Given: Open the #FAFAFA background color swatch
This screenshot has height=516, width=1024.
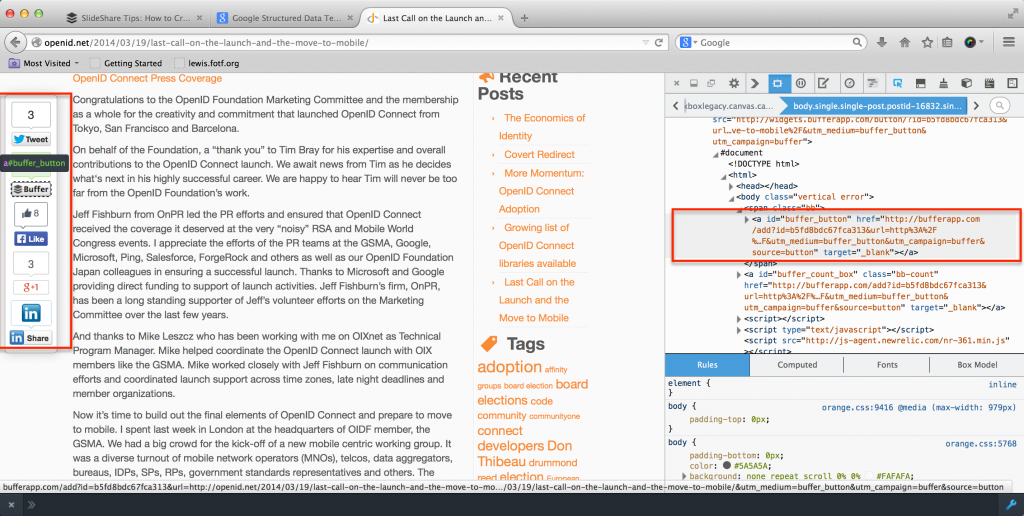Looking at the screenshot, I should point(869,477).
